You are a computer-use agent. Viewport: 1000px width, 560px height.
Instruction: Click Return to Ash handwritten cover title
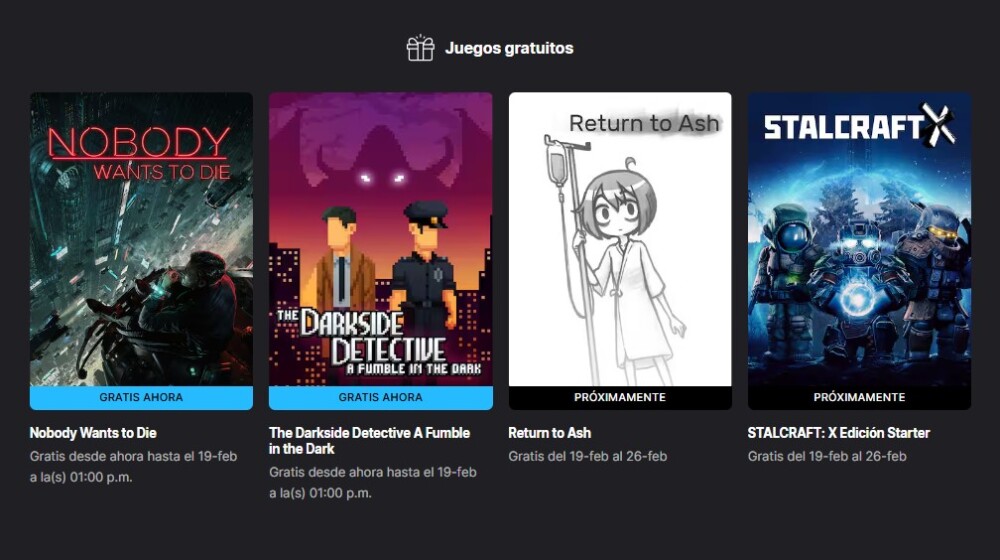[644, 123]
